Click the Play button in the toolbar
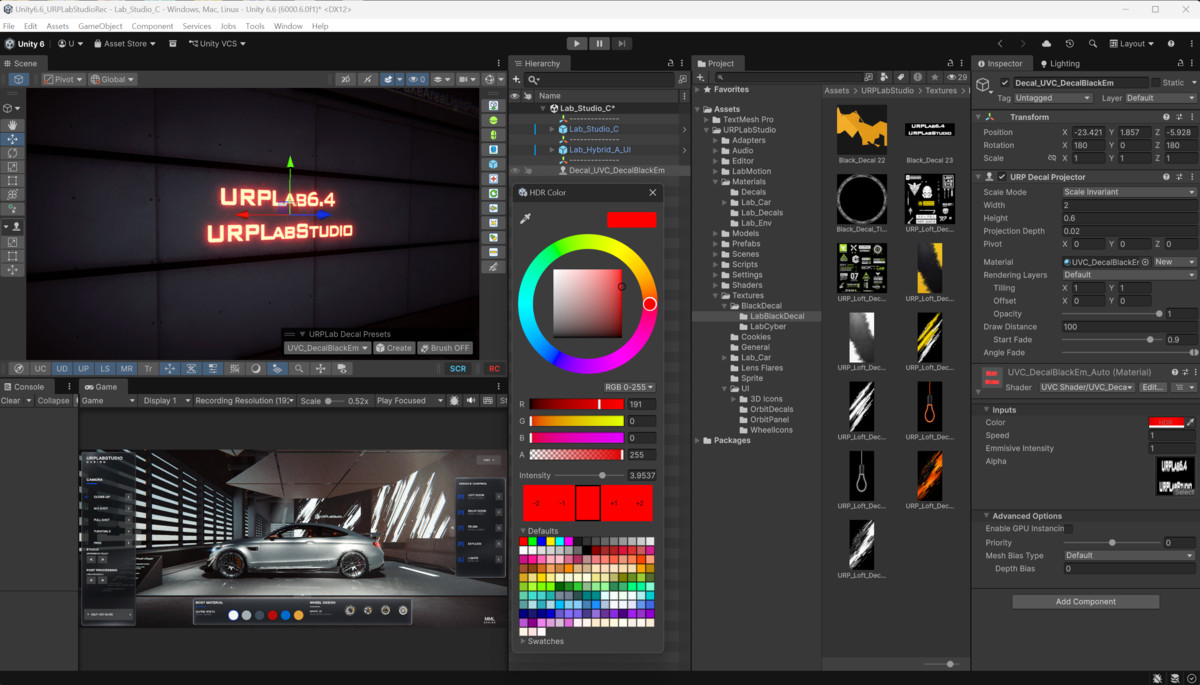Viewport: 1200px width, 685px height. tap(577, 44)
